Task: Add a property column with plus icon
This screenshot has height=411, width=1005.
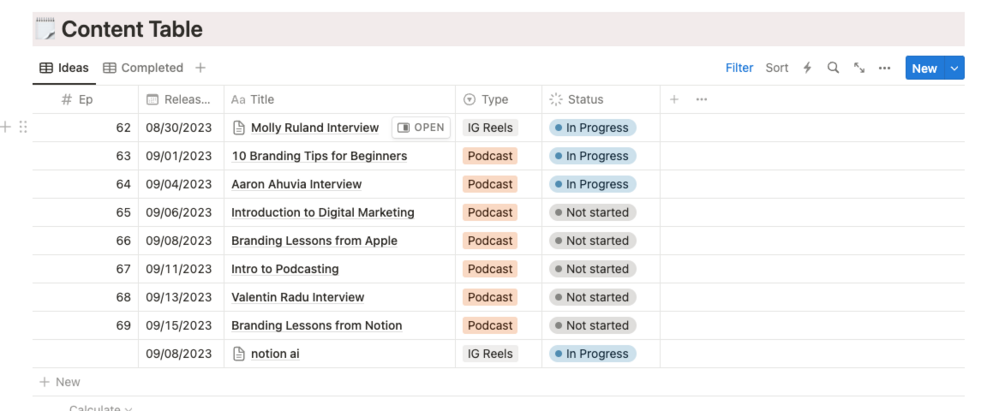Action: (674, 99)
